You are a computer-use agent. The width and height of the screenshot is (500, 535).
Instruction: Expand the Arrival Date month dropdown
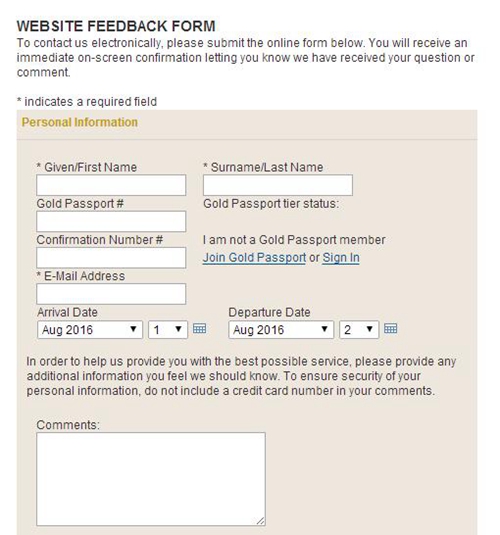click(90, 330)
